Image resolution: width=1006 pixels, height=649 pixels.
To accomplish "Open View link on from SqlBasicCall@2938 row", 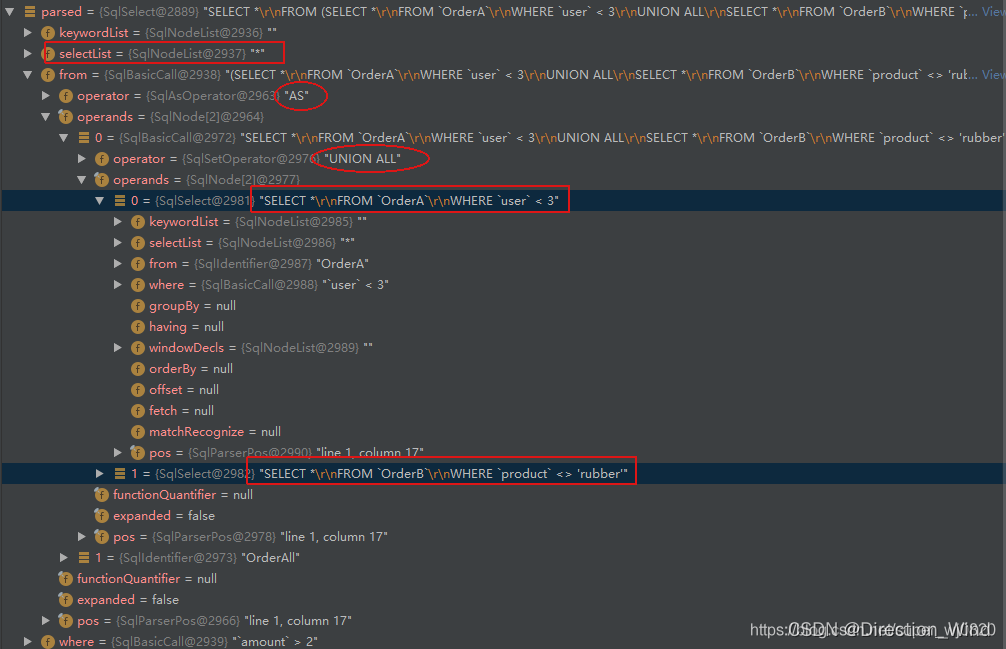I will (994, 75).
